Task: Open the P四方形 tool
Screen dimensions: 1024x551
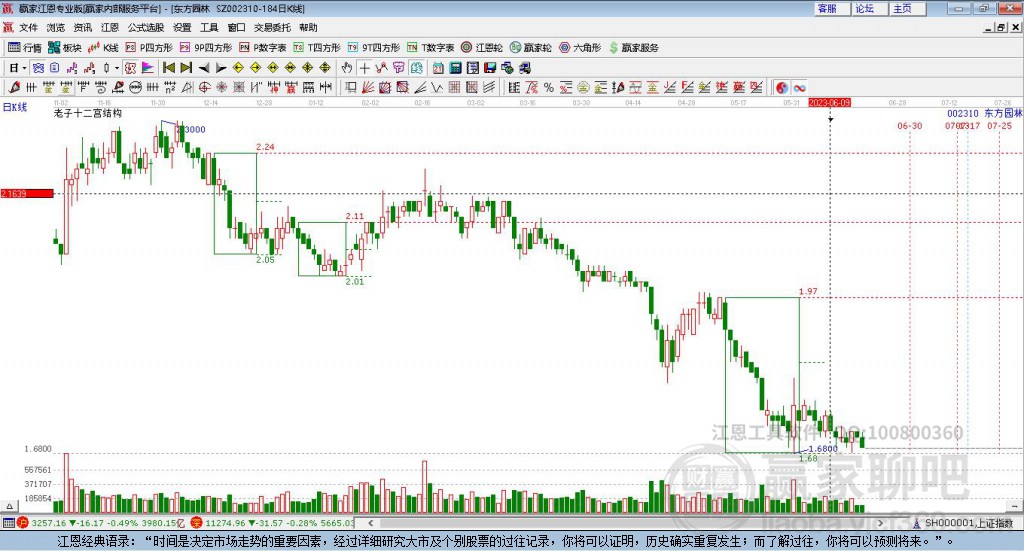Action: pos(149,48)
